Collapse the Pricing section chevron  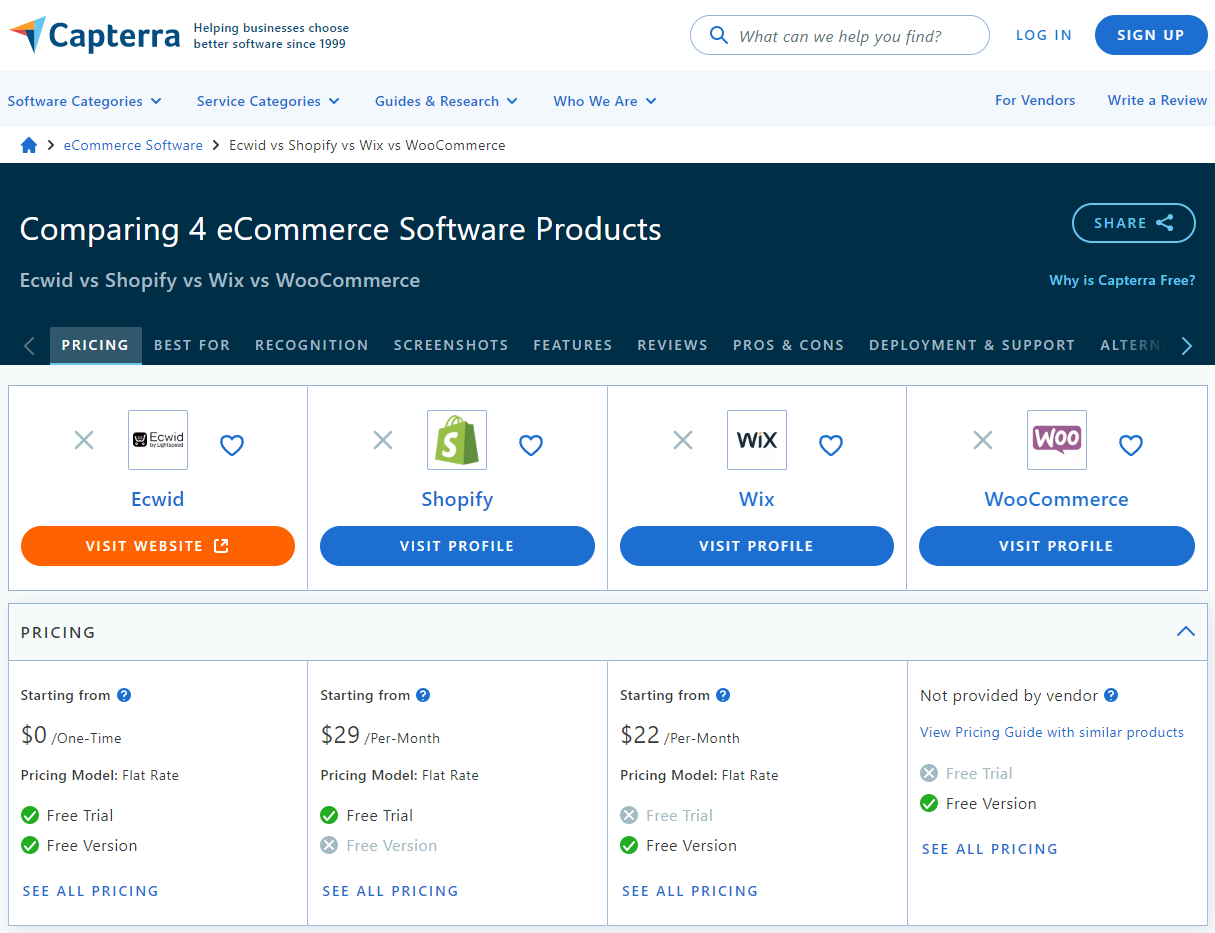pyautogui.click(x=1186, y=631)
